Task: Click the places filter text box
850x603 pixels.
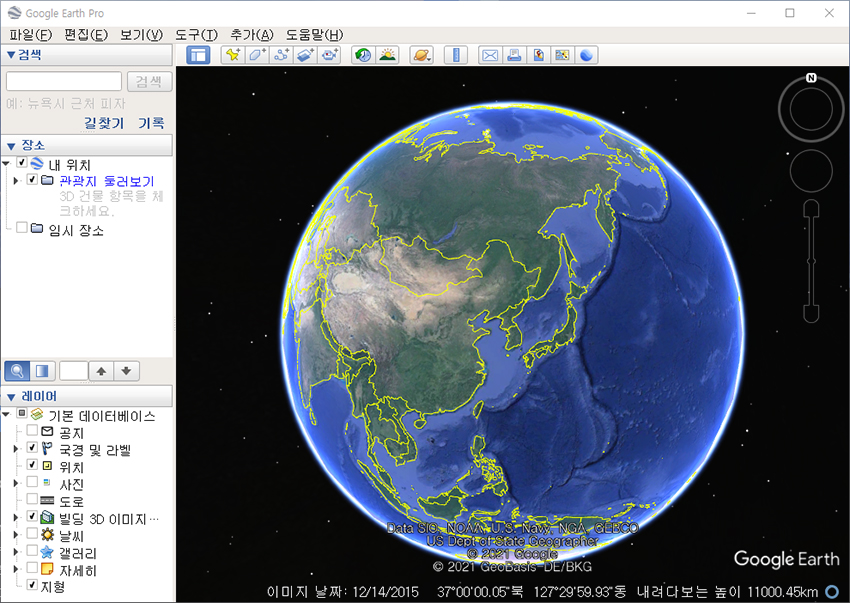Action: [73, 371]
